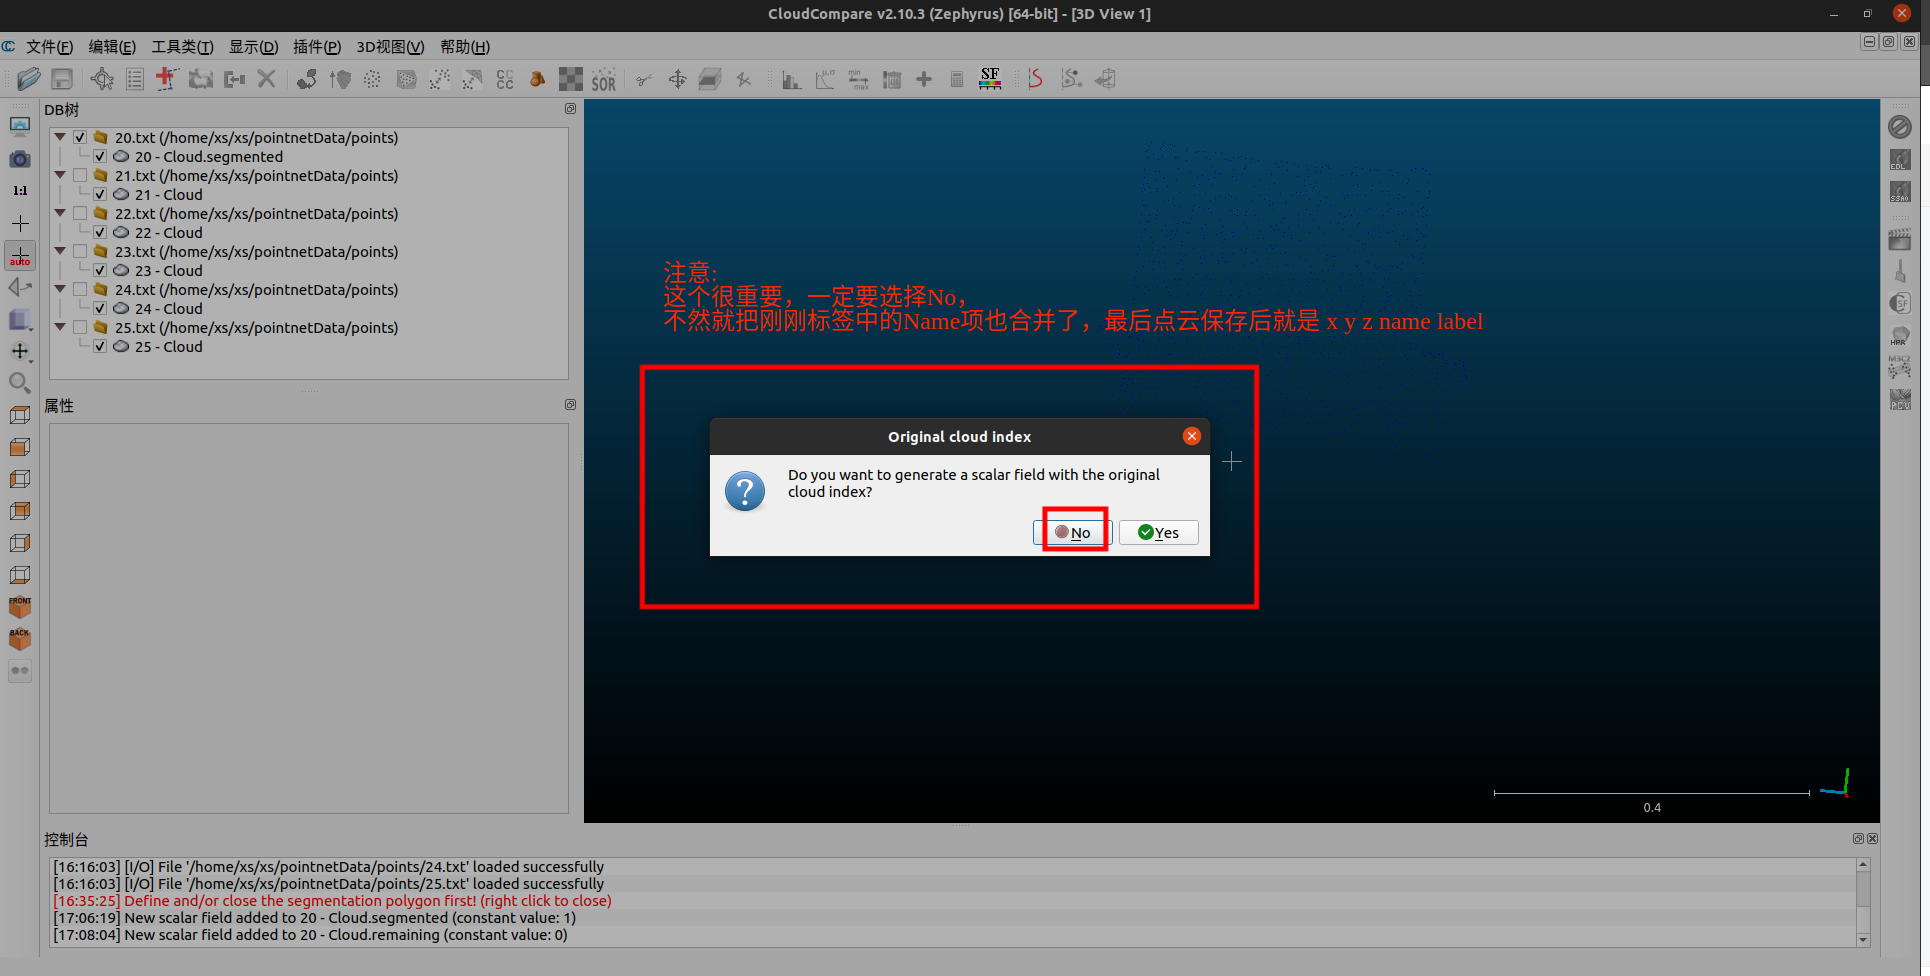Click the CC label connected components icon
The height and width of the screenshot is (976, 1930).
(505, 79)
